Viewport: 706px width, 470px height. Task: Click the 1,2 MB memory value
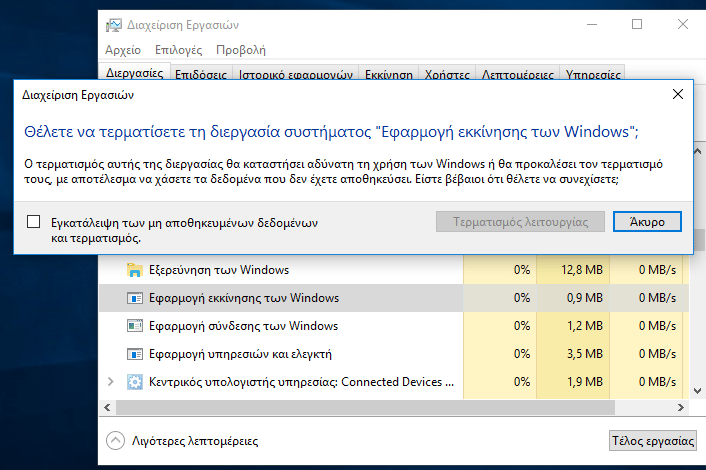(x=584, y=326)
